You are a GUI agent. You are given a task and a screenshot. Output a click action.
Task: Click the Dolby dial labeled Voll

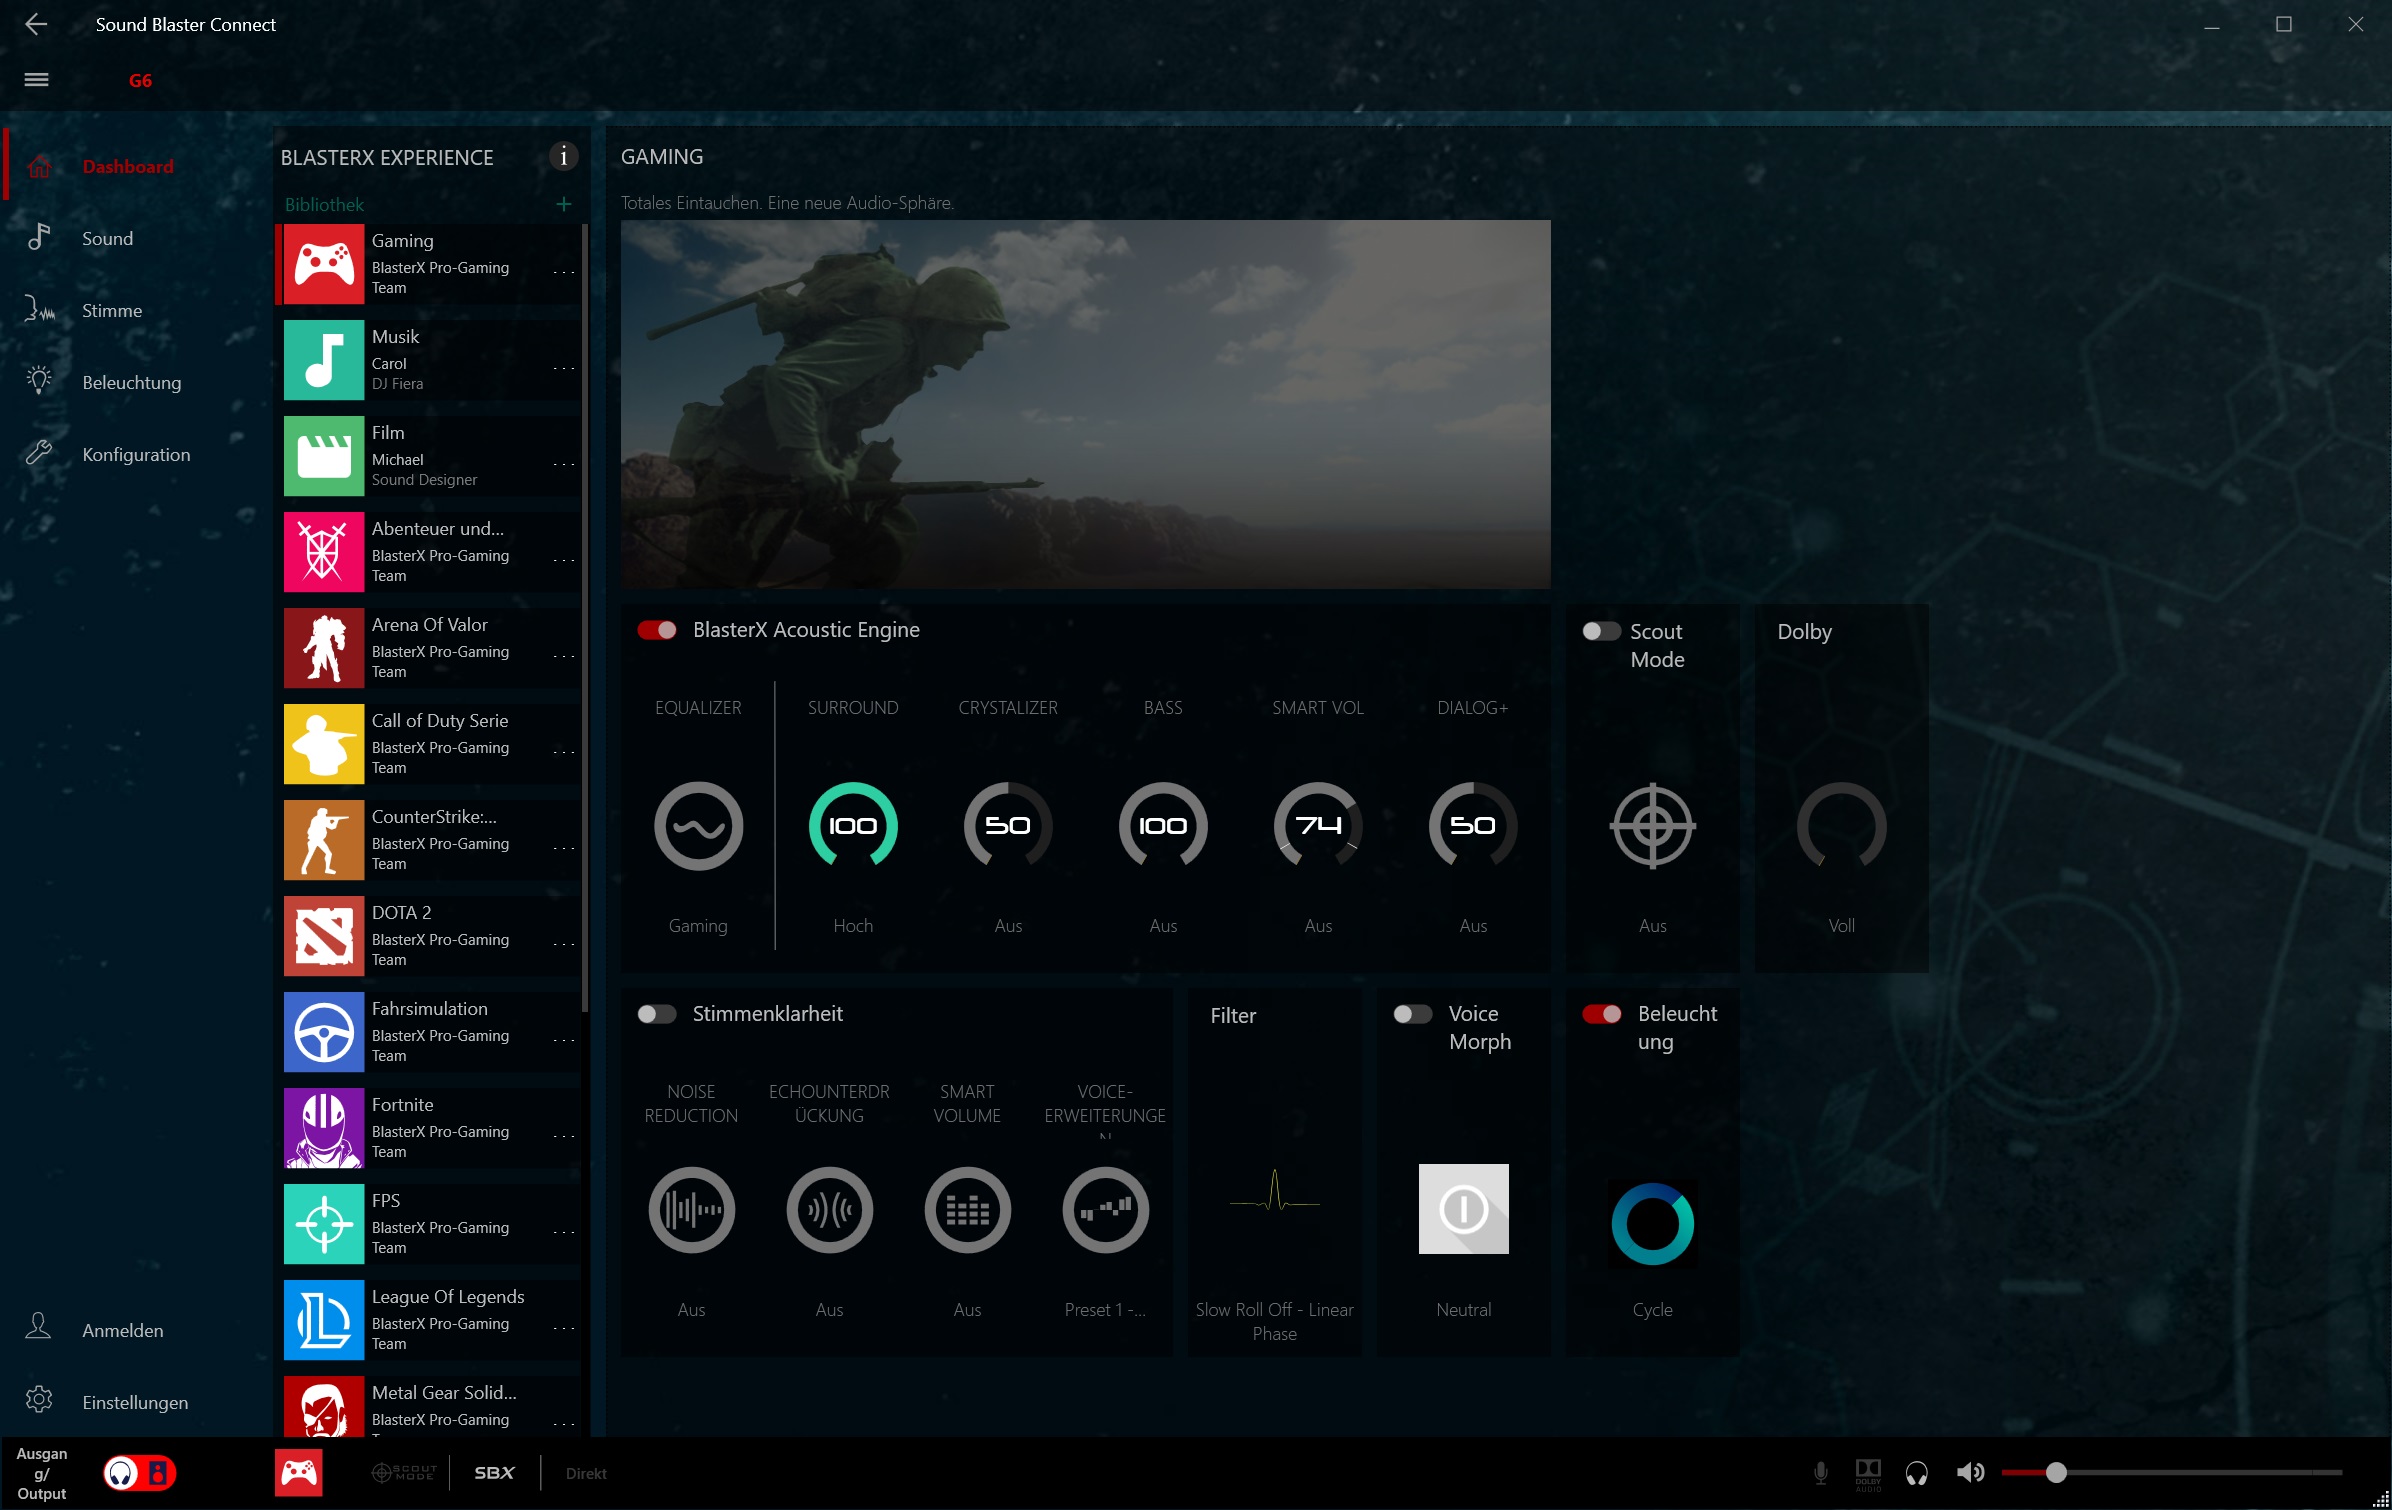coord(1842,826)
